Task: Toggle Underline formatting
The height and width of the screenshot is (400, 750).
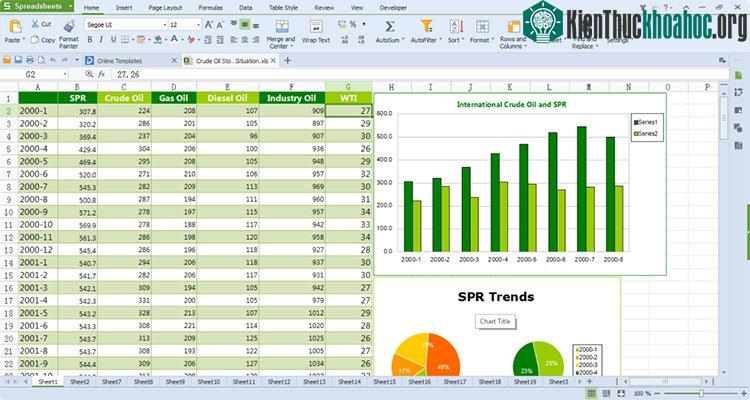Action: click(113, 40)
